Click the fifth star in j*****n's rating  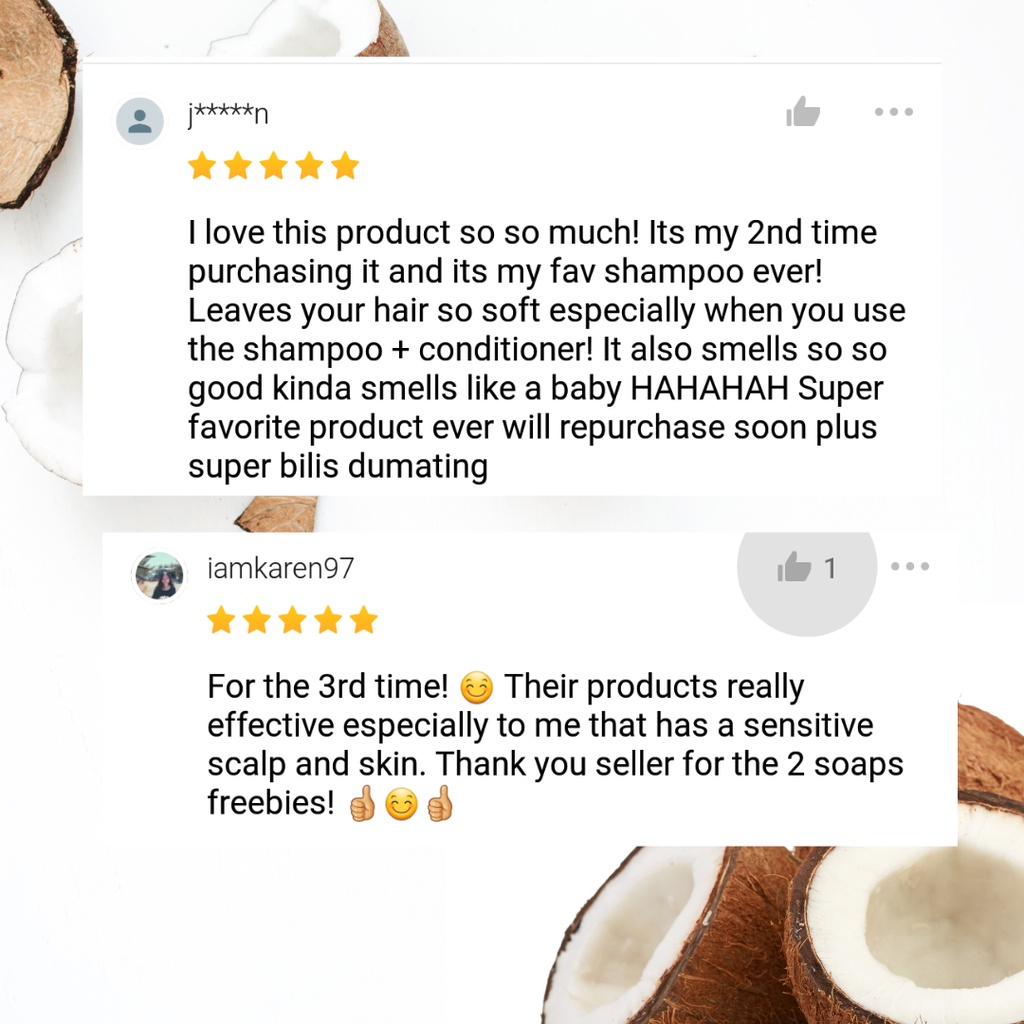pos(345,165)
